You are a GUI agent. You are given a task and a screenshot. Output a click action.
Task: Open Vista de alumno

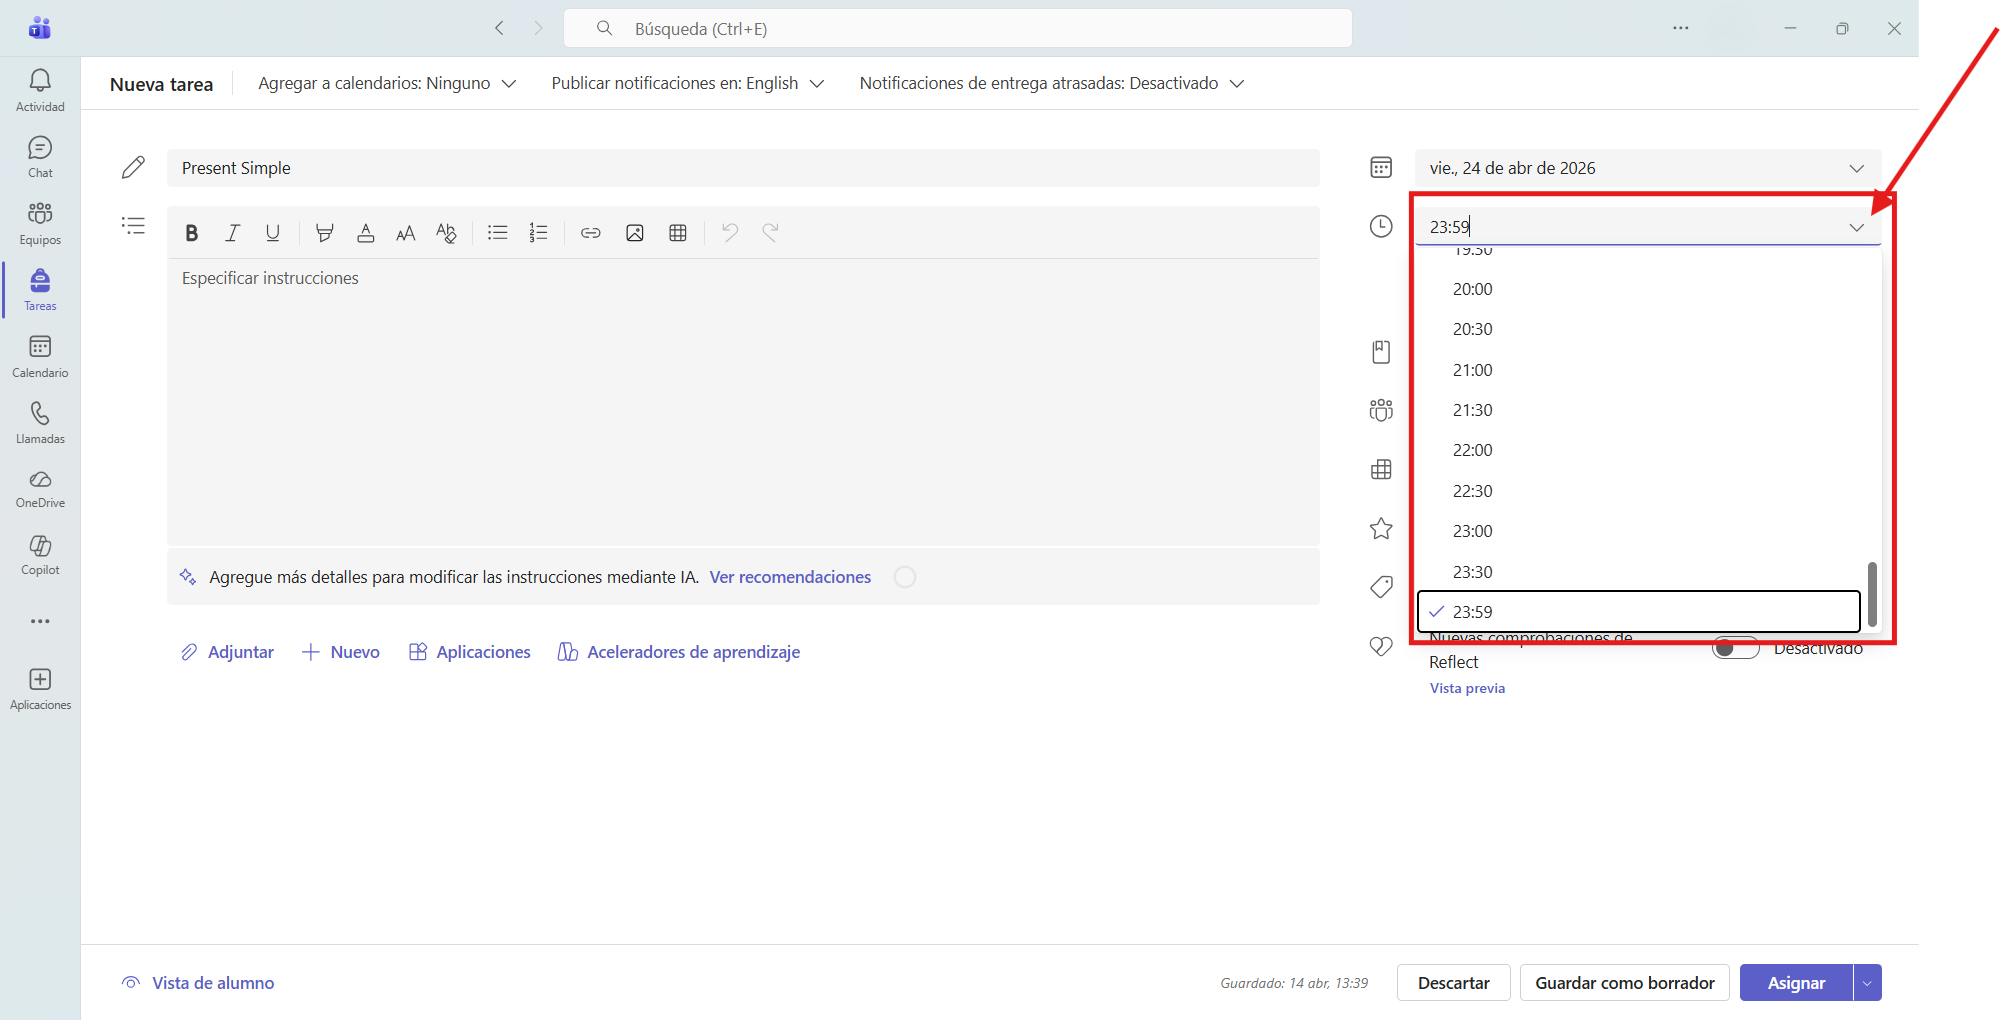pos(198,983)
